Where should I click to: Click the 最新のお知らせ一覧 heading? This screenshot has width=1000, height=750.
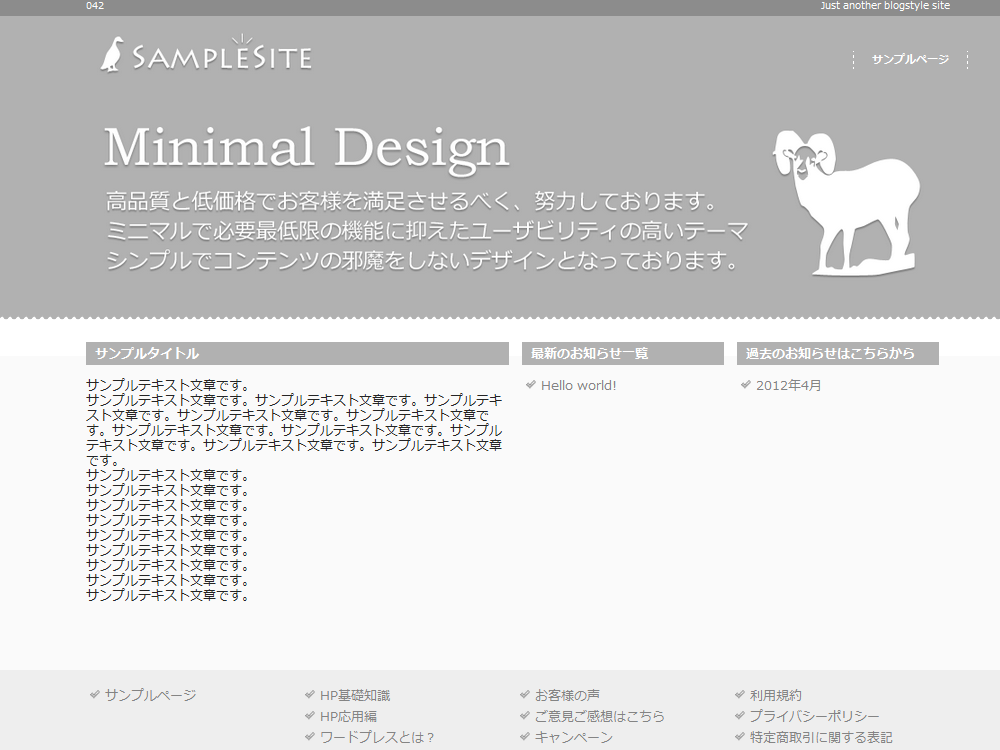(x=622, y=353)
